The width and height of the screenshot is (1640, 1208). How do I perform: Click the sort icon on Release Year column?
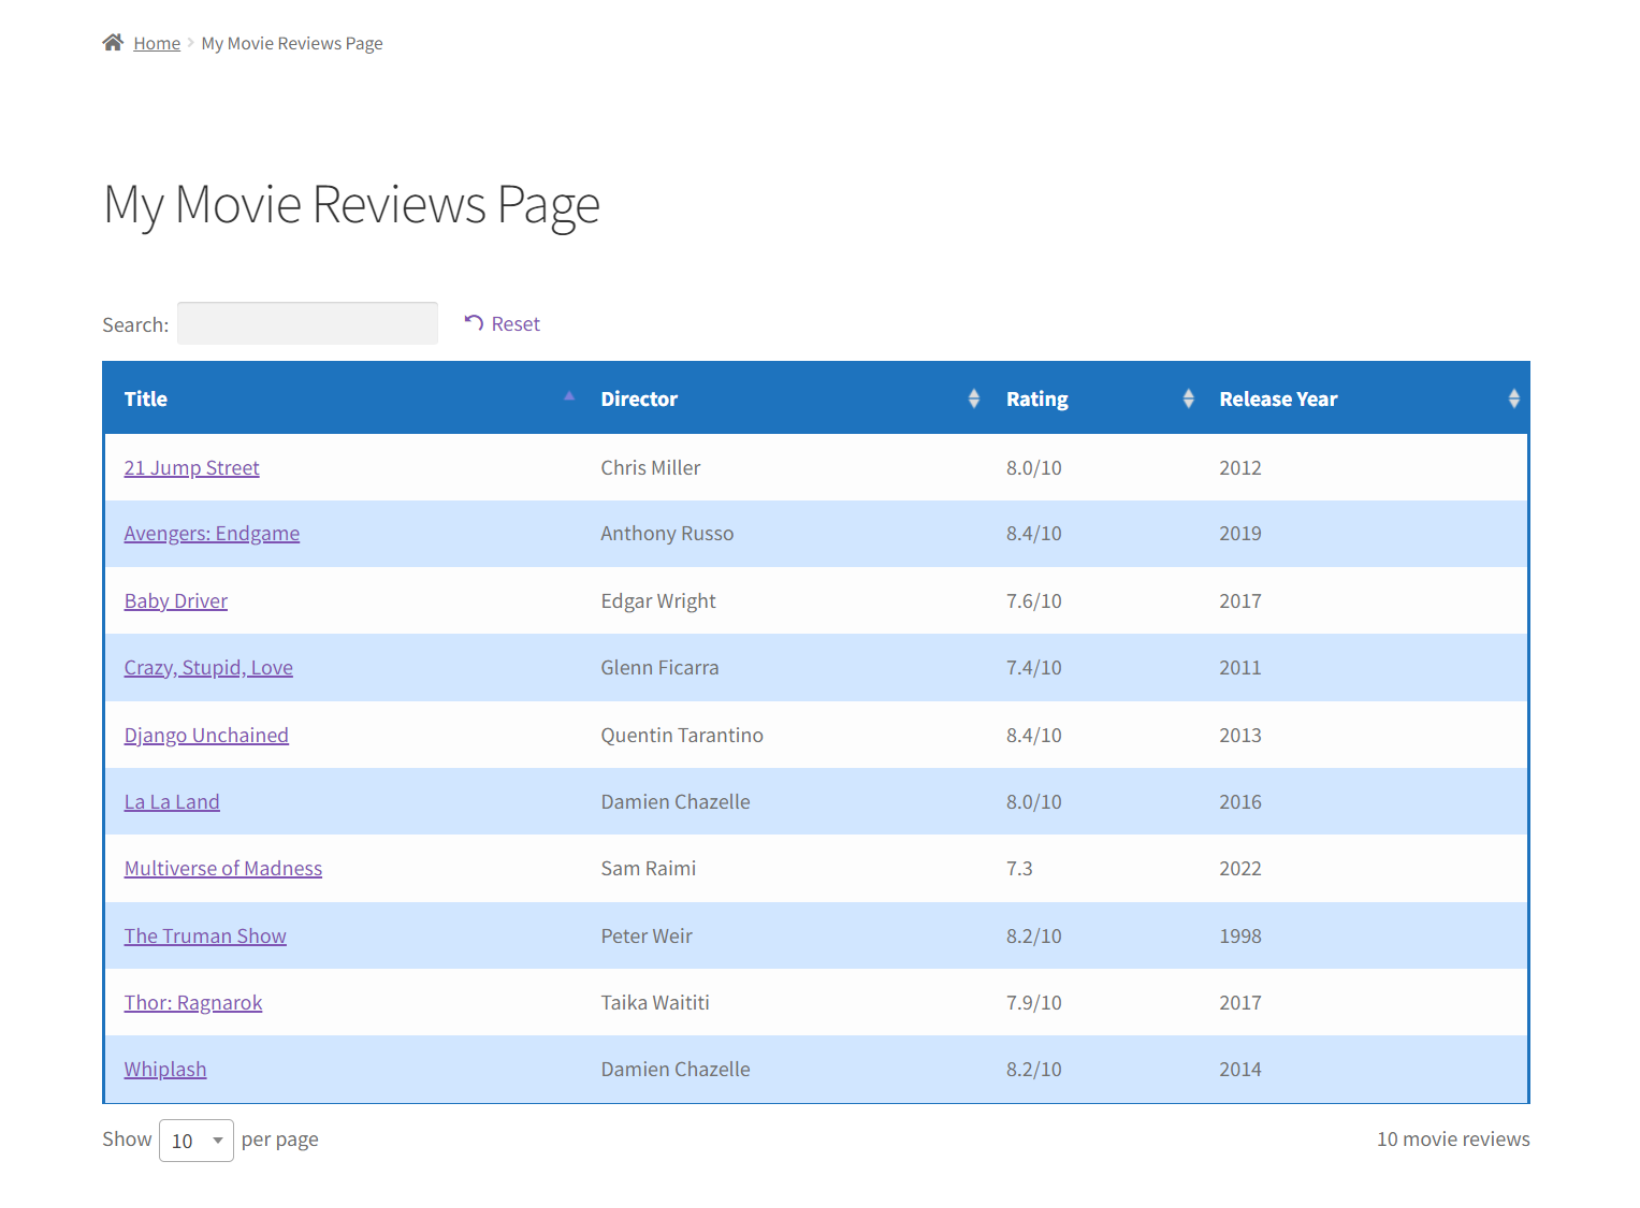click(x=1514, y=398)
